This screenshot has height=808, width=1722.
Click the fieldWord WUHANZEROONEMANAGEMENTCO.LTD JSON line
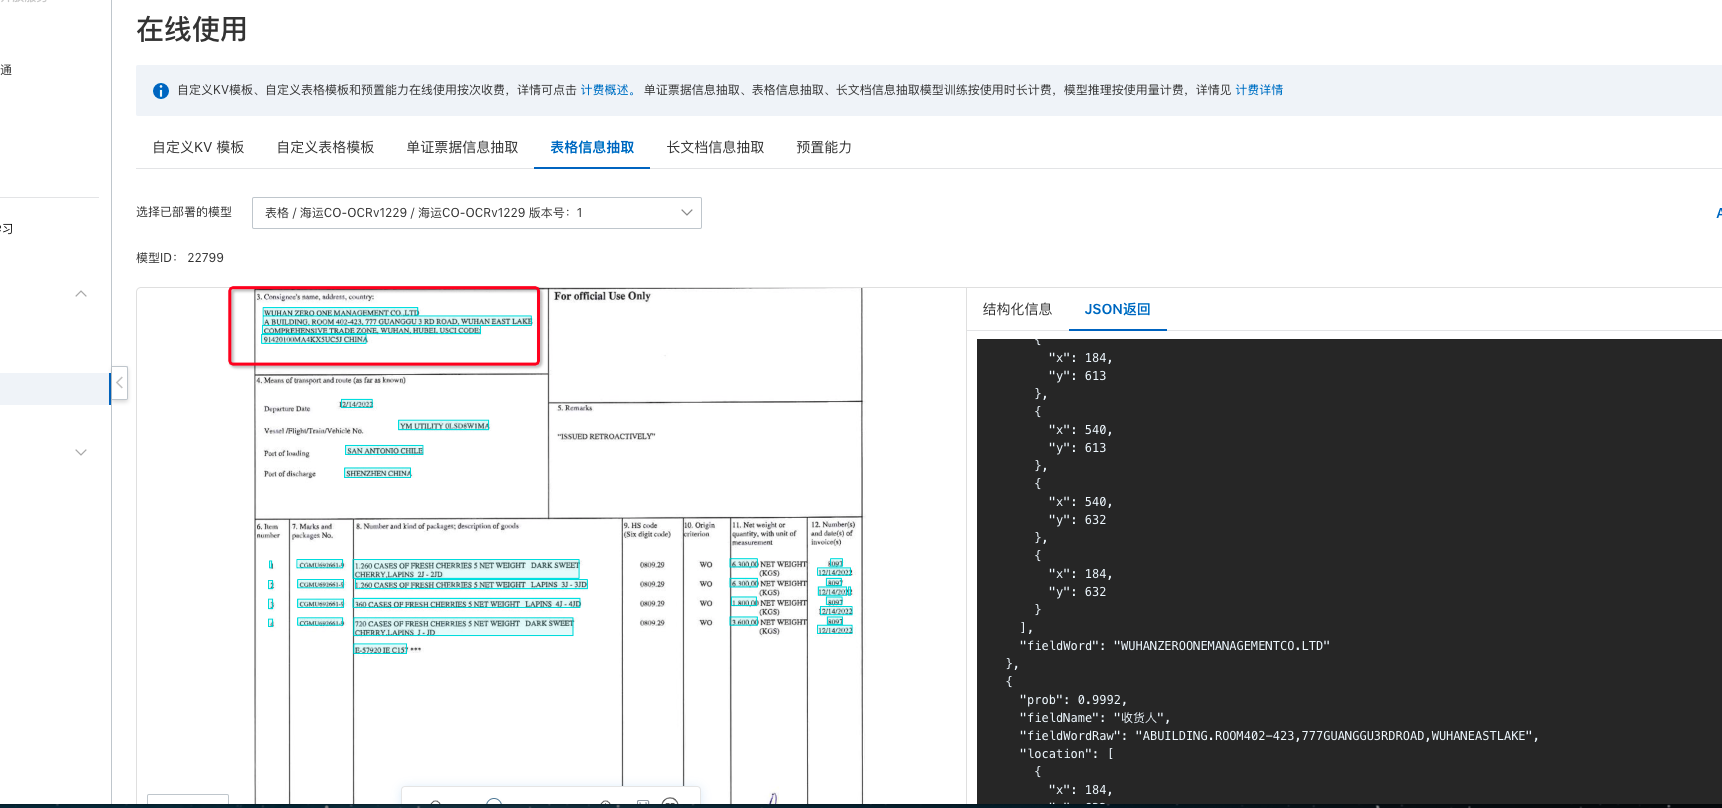point(1174,646)
